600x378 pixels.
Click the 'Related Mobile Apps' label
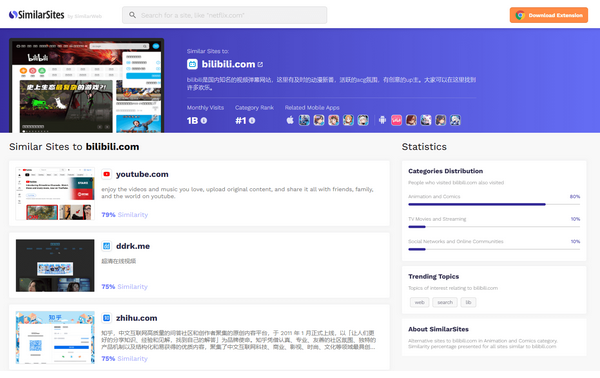coord(312,108)
